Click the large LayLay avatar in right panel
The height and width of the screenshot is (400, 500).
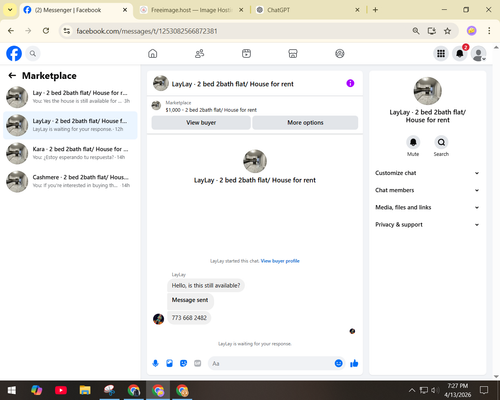427,91
